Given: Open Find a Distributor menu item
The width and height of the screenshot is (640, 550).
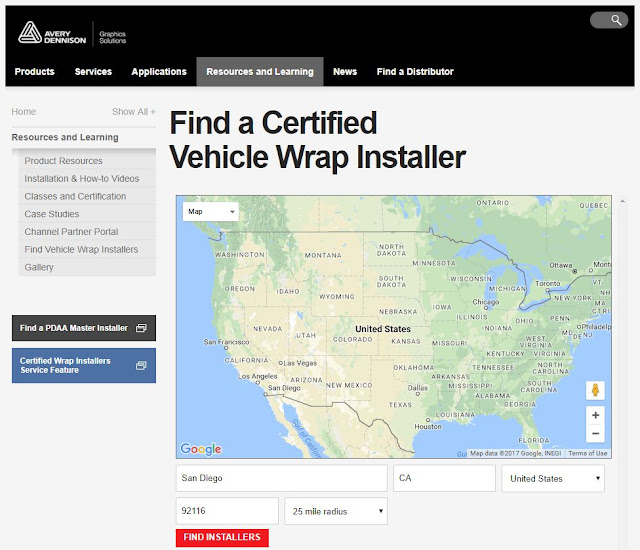Looking at the screenshot, I should [x=415, y=72].
